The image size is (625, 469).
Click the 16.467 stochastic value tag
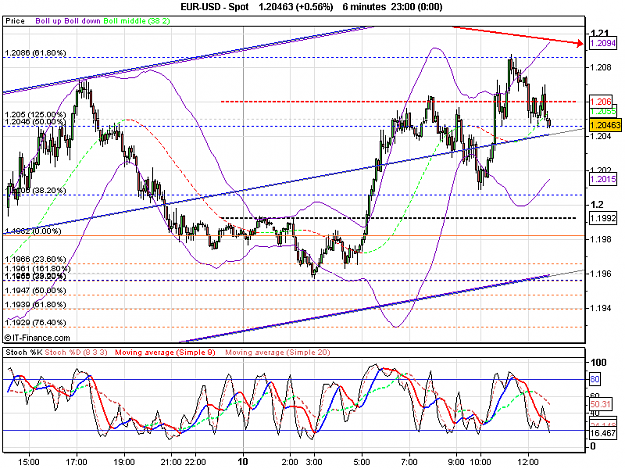[x=603, y=433]
